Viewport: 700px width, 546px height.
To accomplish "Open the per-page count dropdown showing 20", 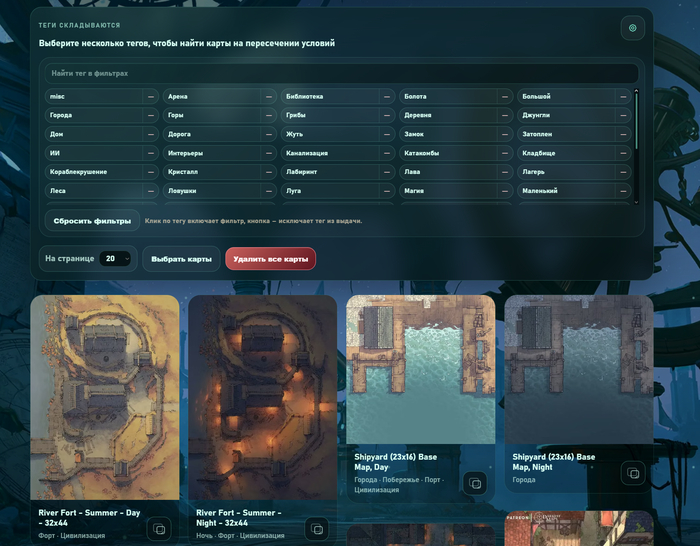I will click(x=115, y=258).
